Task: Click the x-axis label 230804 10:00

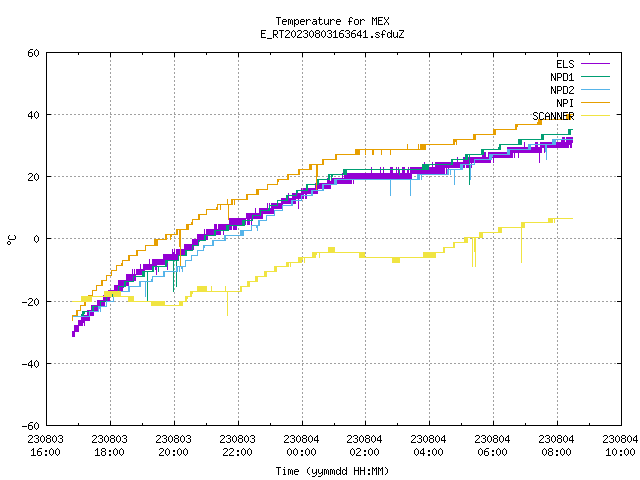Action: click(x=620, y=446)
